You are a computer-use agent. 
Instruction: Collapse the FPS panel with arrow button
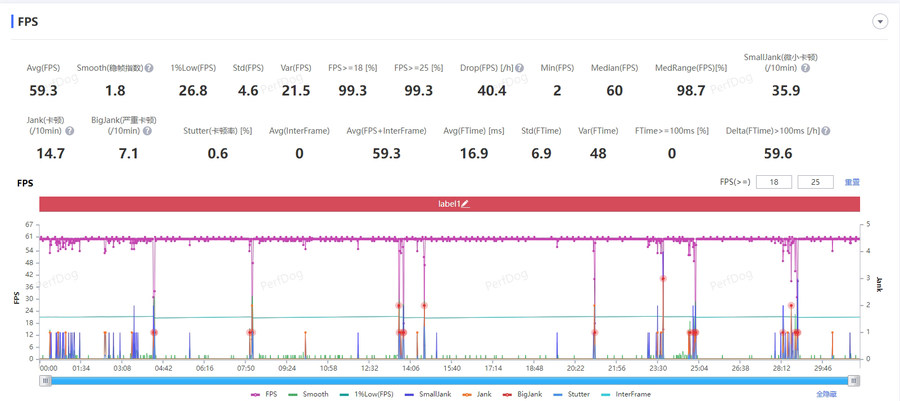click(x=879, y=22)
